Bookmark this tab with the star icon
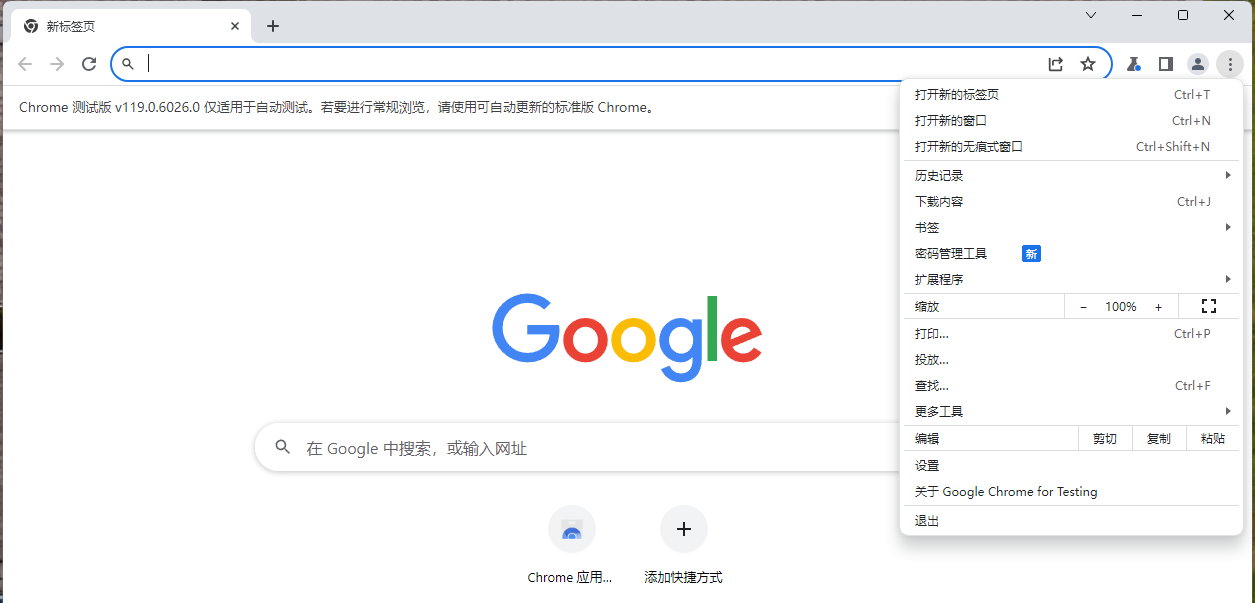The image size is (1255, 603). tap(1088, 64)
